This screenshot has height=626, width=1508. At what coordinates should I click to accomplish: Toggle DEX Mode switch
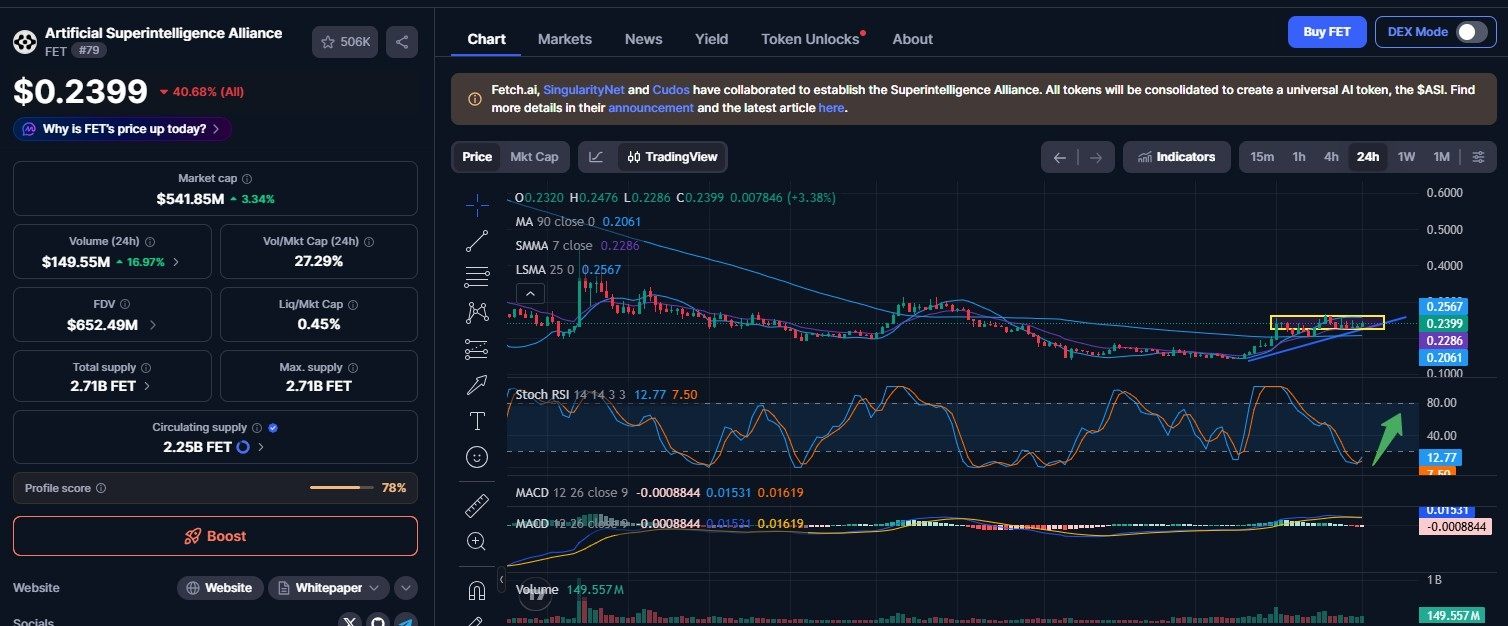click(1471, 32)
